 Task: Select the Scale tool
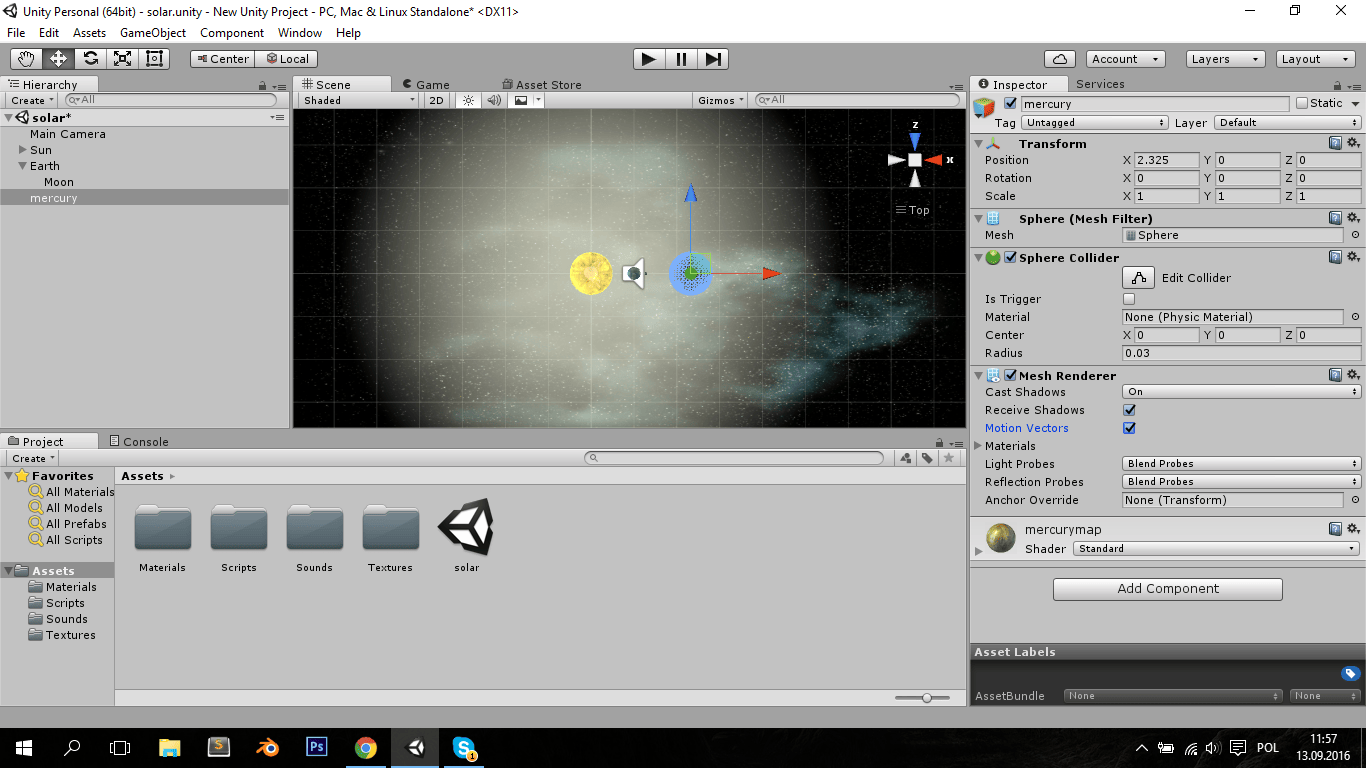tap(122, 59)
